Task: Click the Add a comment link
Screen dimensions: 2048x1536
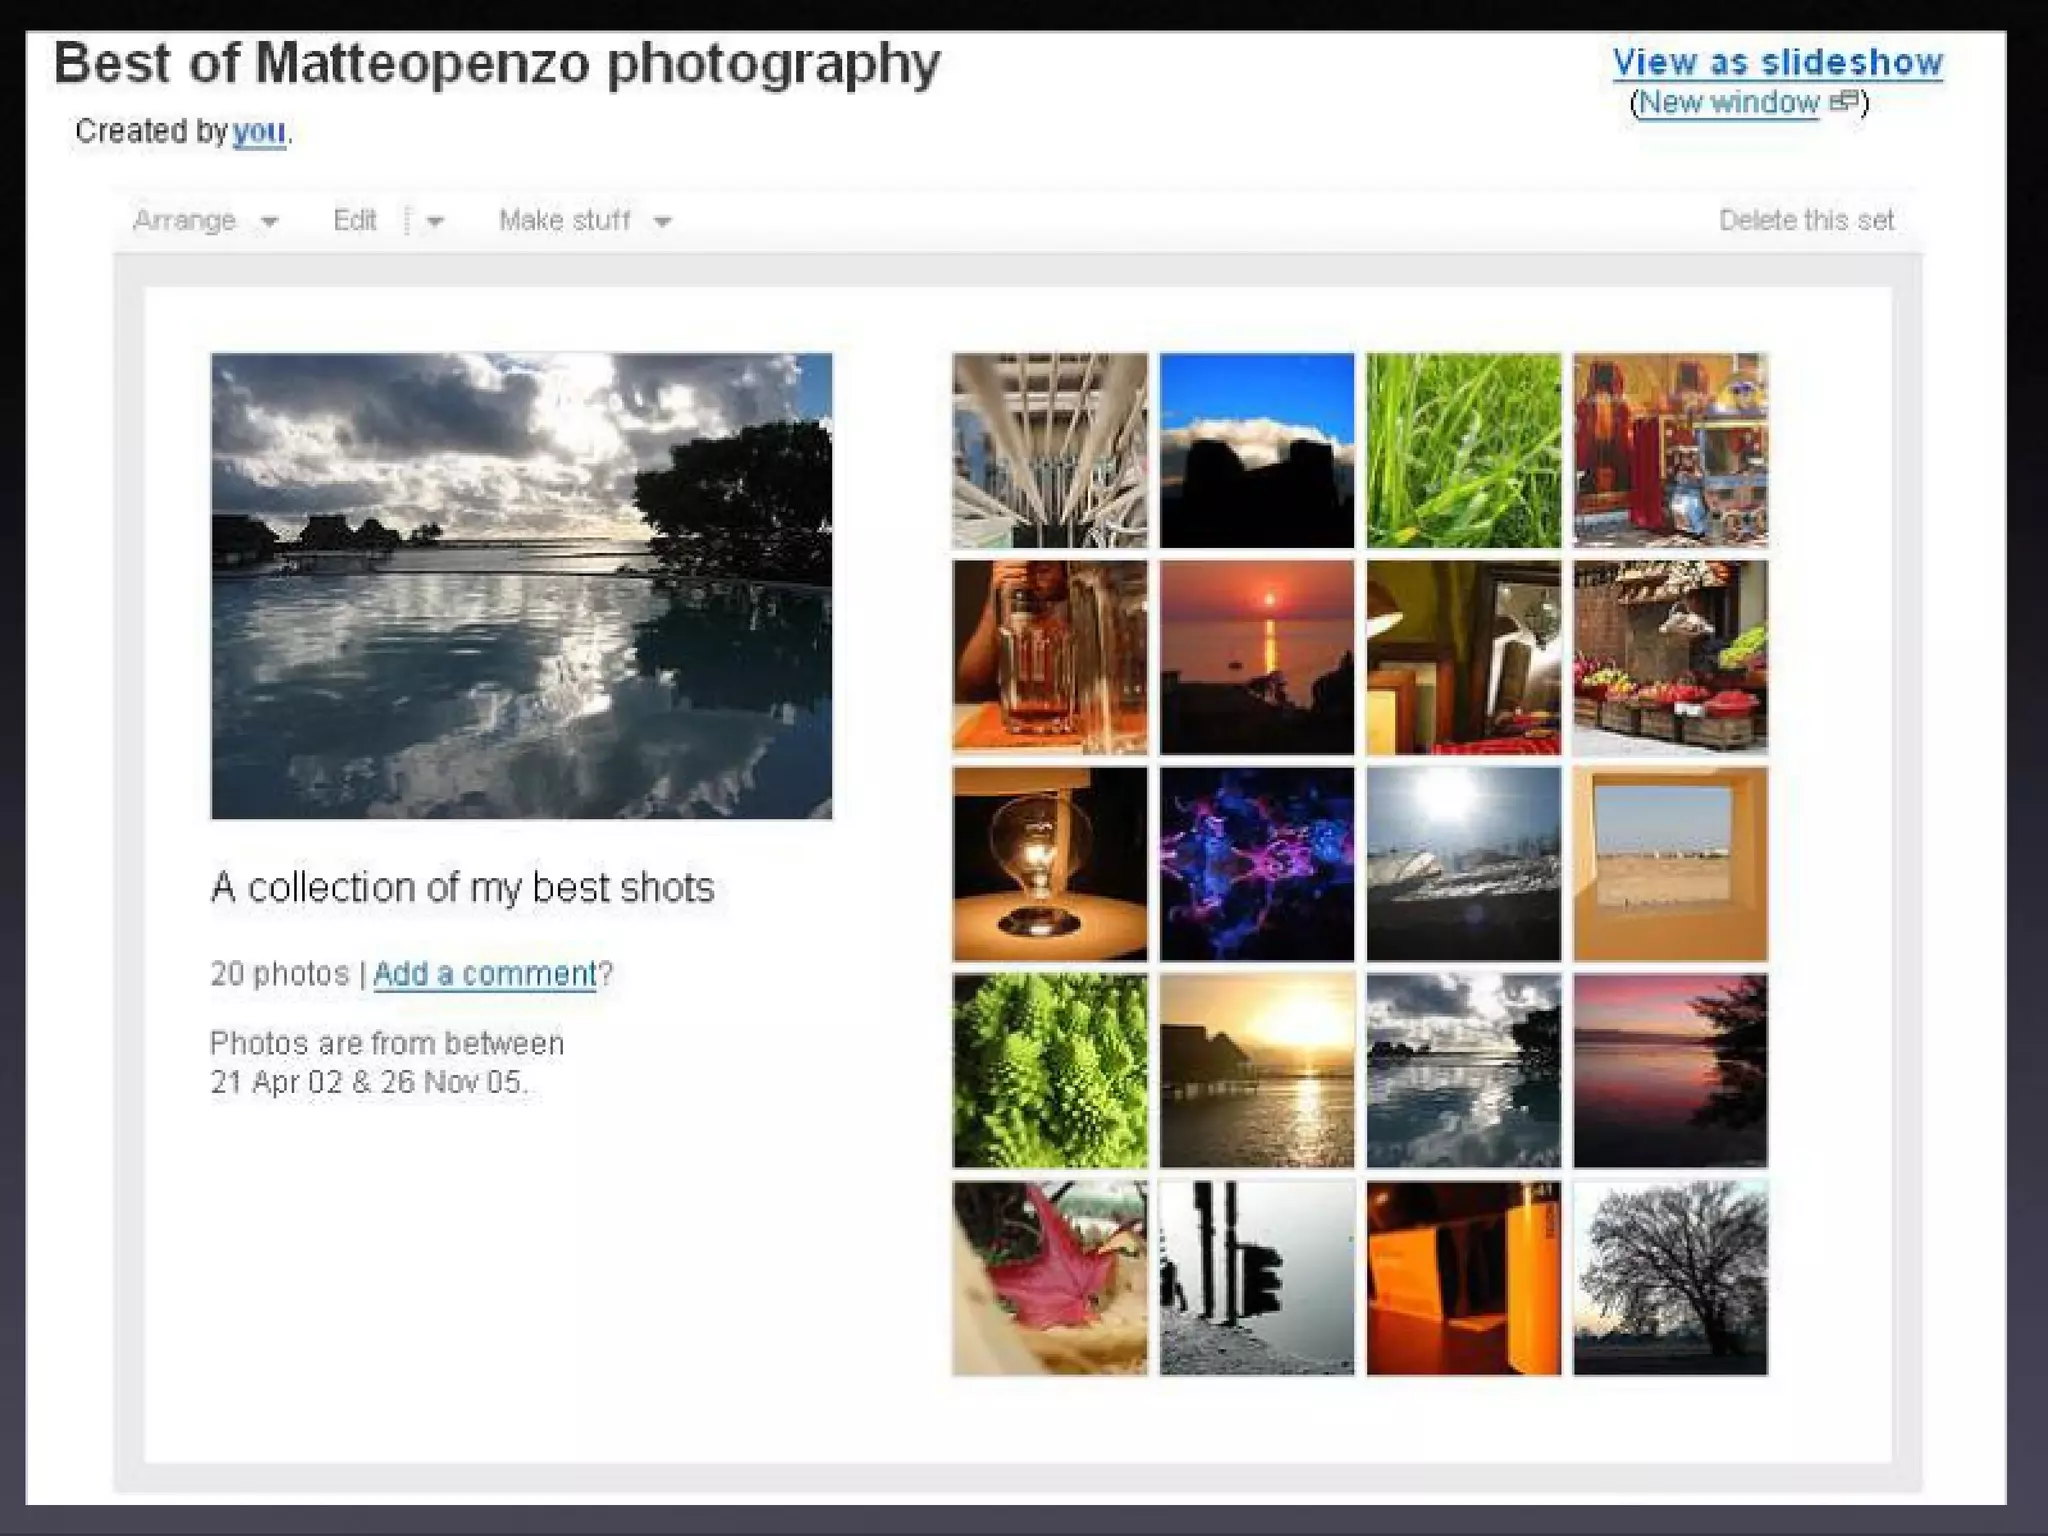Action: point(485,973)
